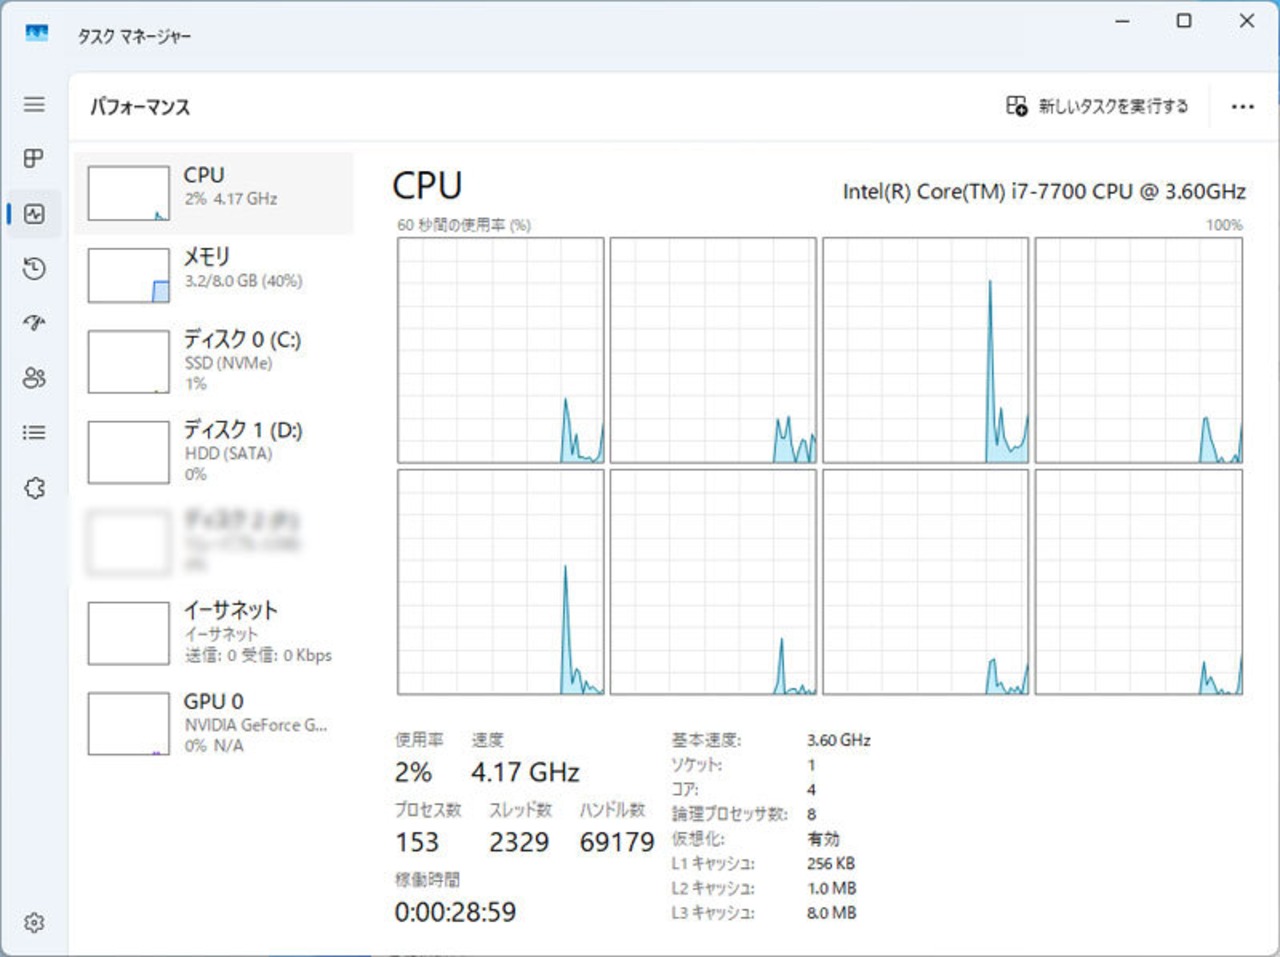1280x957 pixels.
Task: Select ディスク 0 (C:) SSD item
Action: click(x=214, y=361)
